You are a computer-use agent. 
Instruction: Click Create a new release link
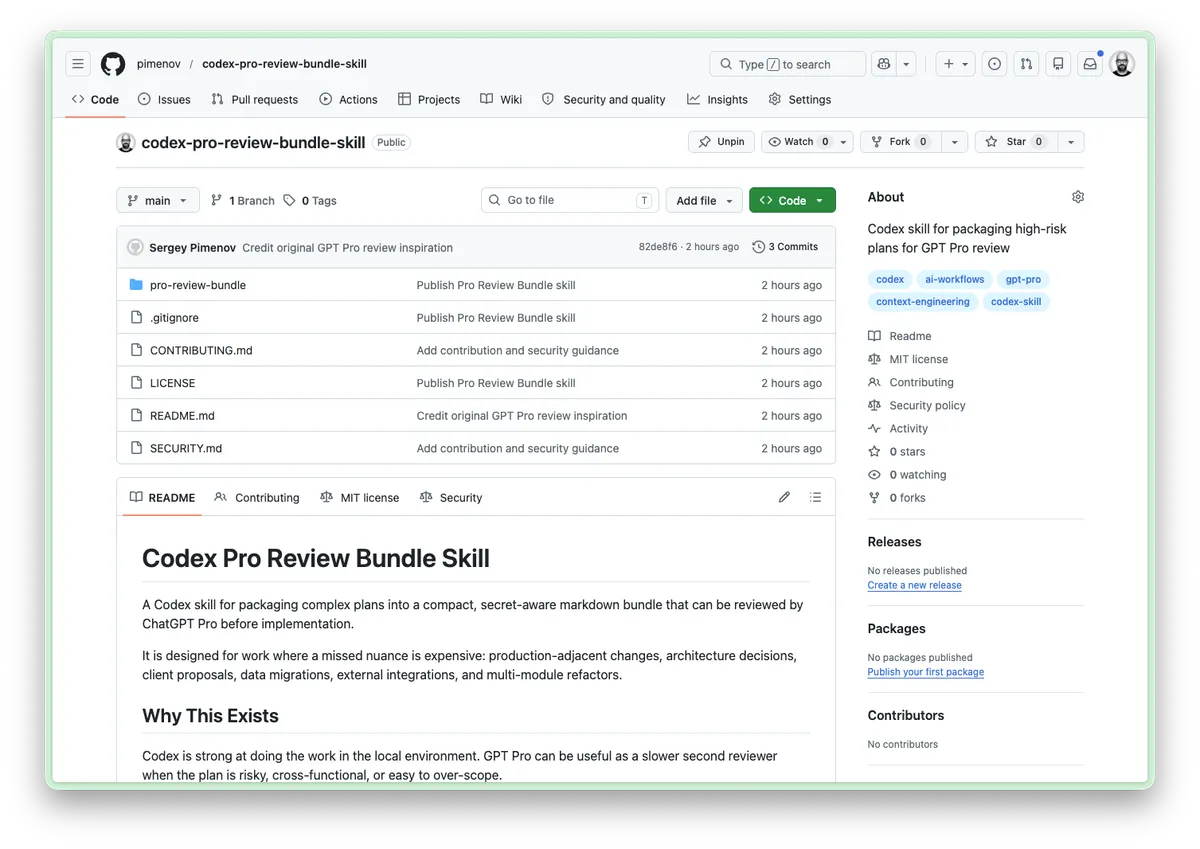[915, 585]
